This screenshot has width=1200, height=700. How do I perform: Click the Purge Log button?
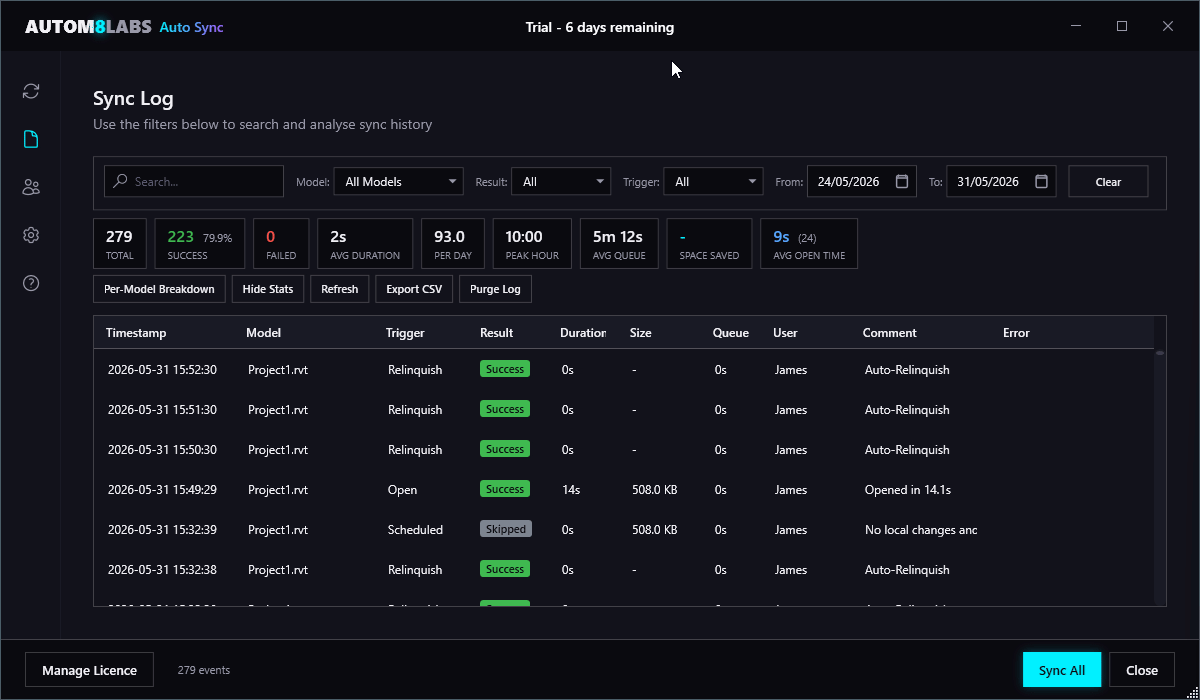(x=495, y=289)
